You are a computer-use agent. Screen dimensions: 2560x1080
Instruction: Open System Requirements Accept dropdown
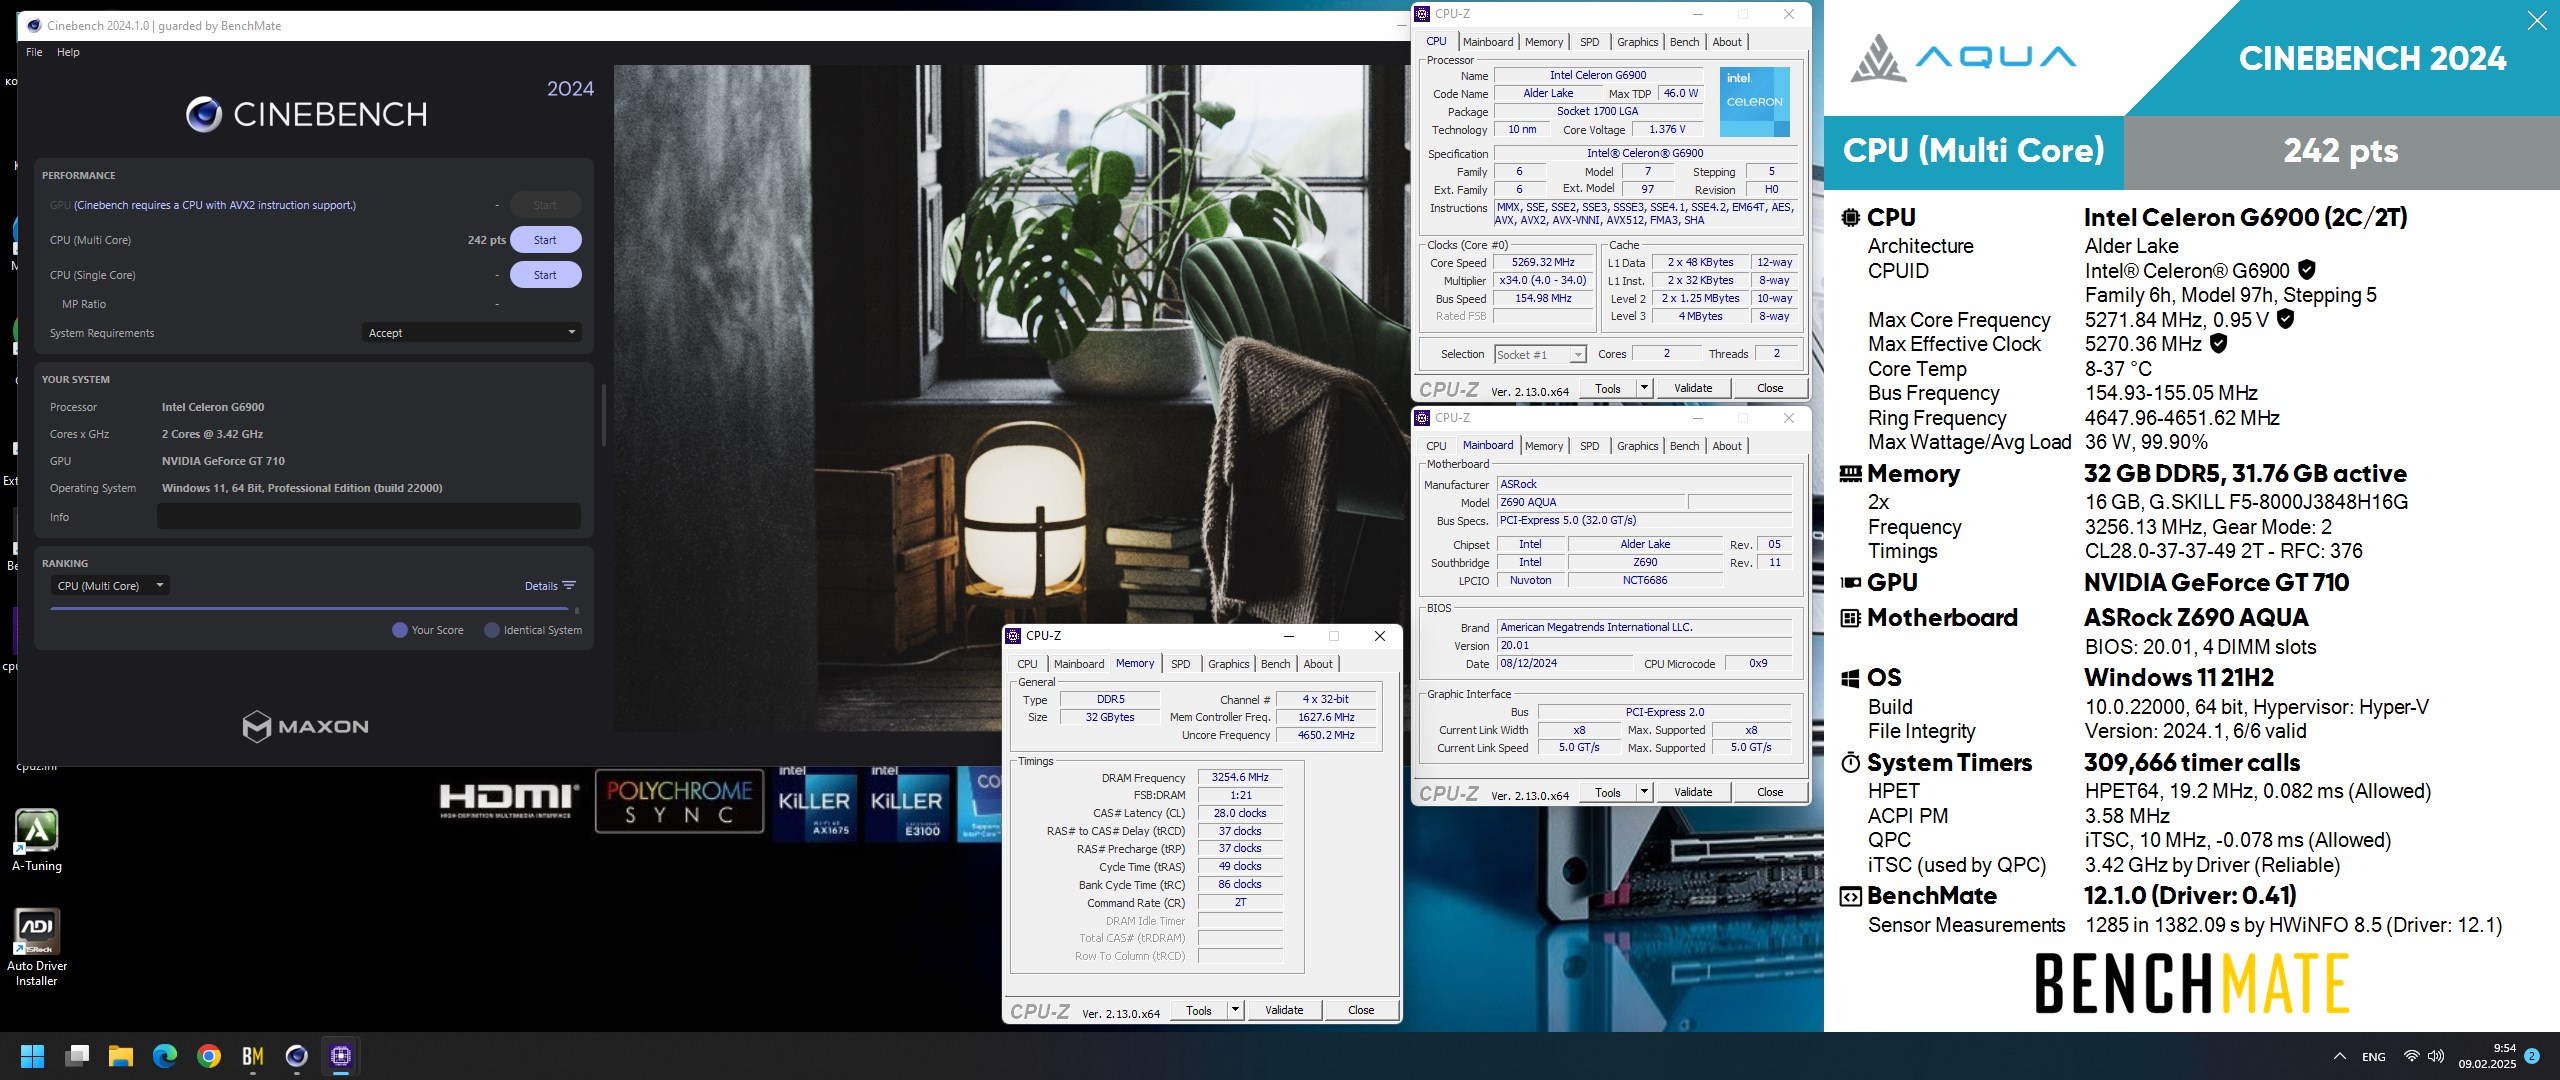click(x=471, y=333)
